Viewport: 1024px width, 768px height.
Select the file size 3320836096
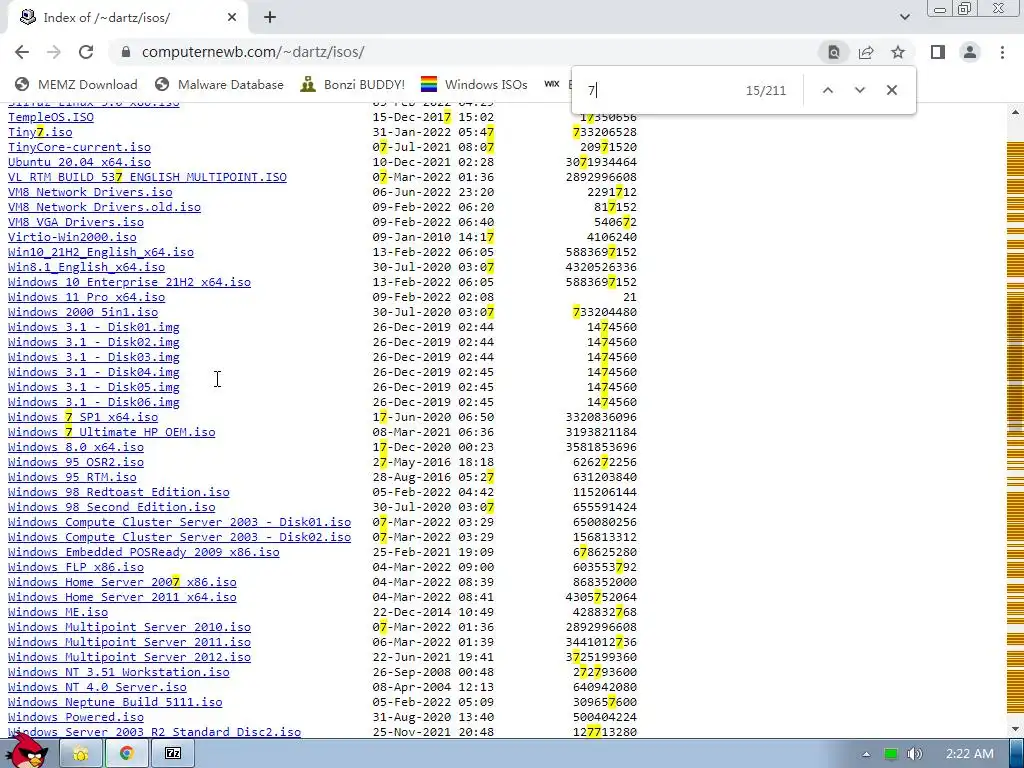pyautogui.click(x=601, y=418)
